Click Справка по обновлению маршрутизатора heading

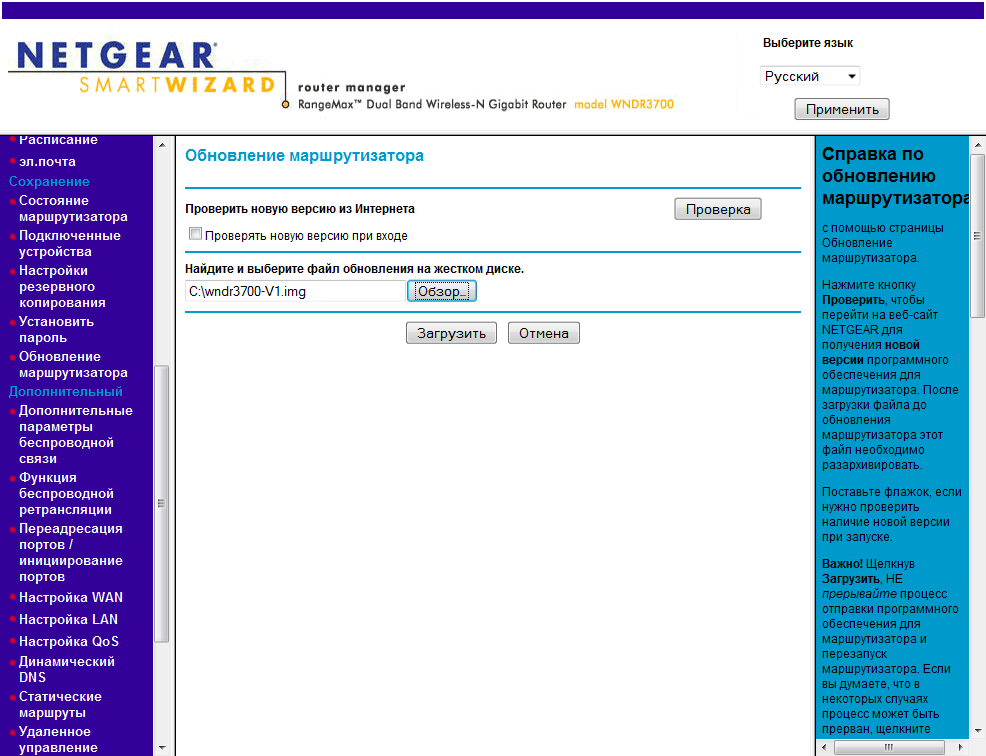click(x=894, y=176)
